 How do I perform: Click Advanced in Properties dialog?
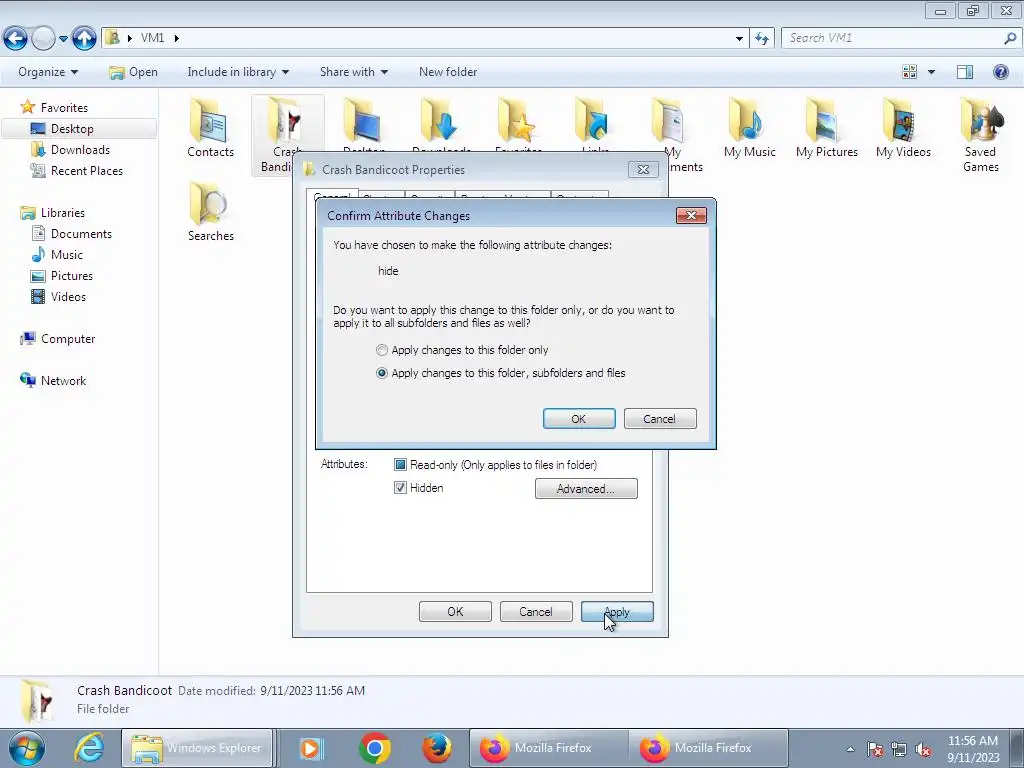[x=586, y=488]
